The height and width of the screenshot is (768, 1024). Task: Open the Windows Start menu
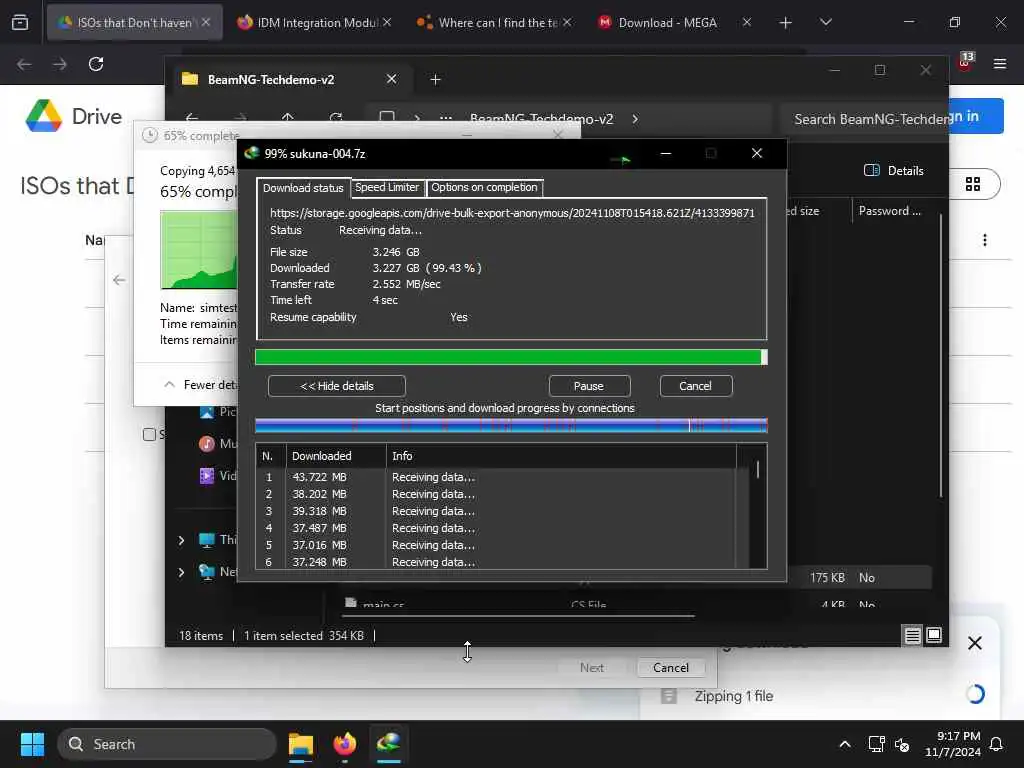[32, 744]
